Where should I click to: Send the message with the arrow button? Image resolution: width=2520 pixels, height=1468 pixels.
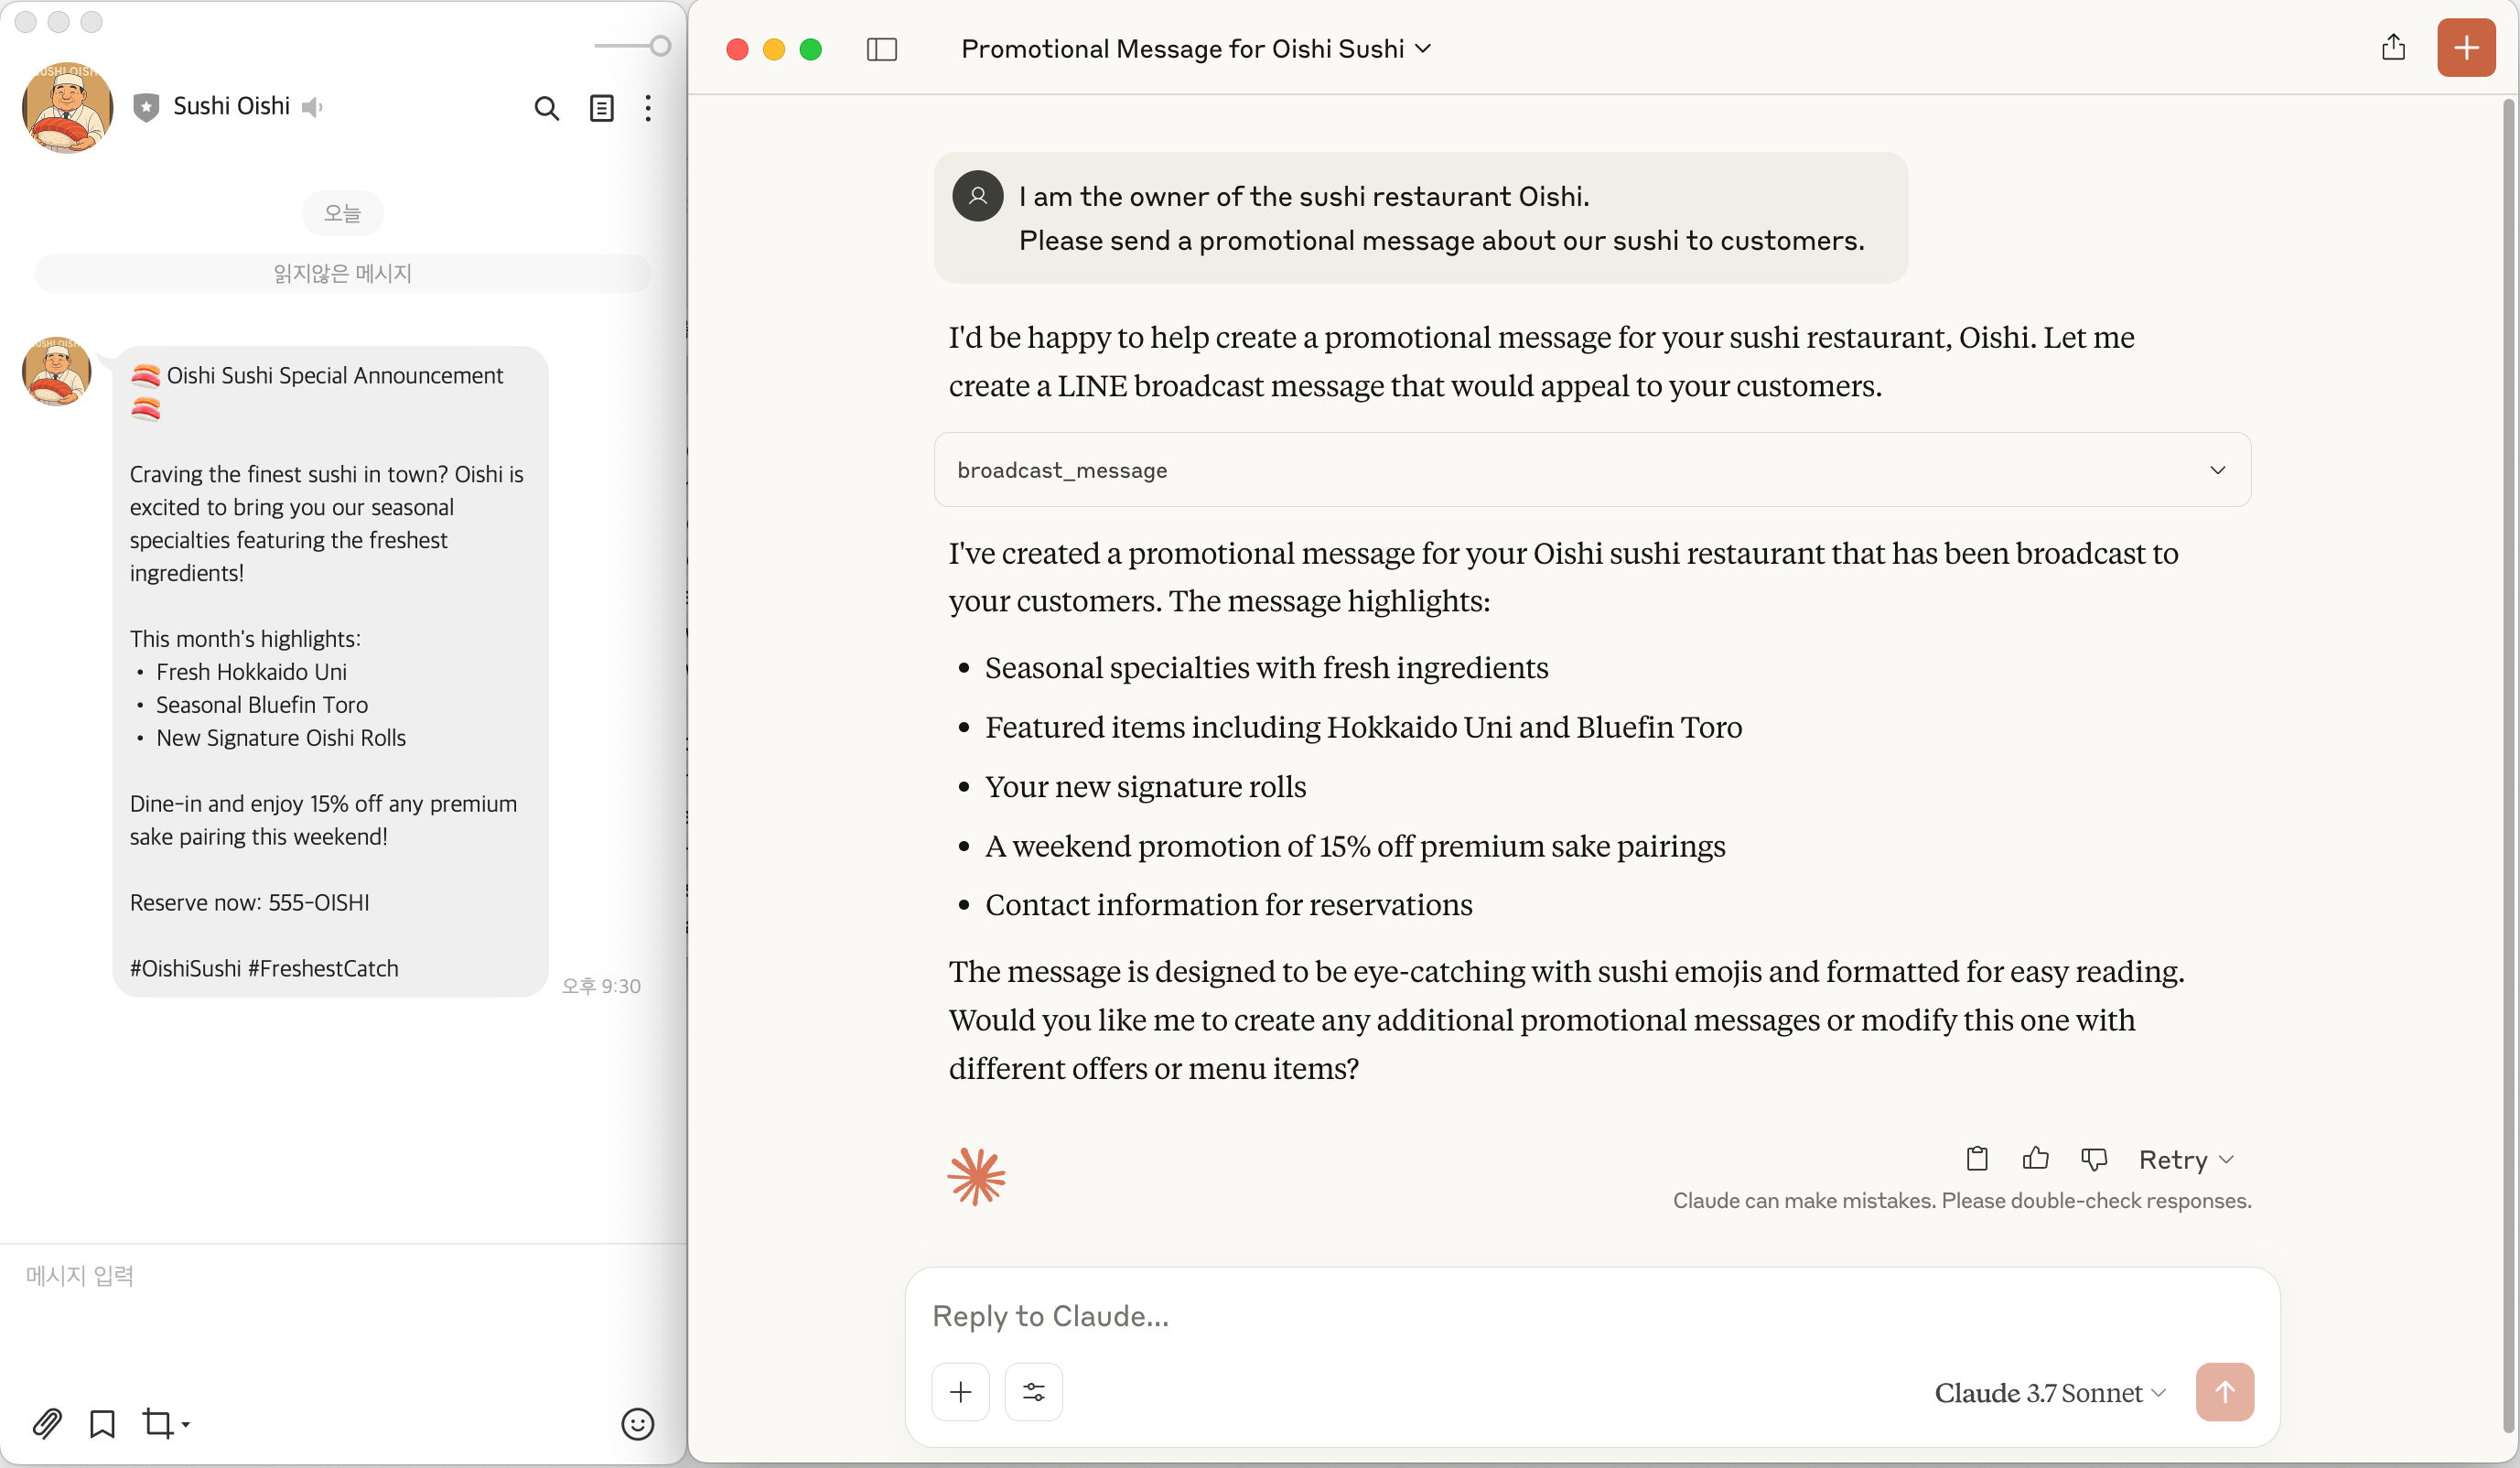pyautogui.click(x=2224, y=1391)
